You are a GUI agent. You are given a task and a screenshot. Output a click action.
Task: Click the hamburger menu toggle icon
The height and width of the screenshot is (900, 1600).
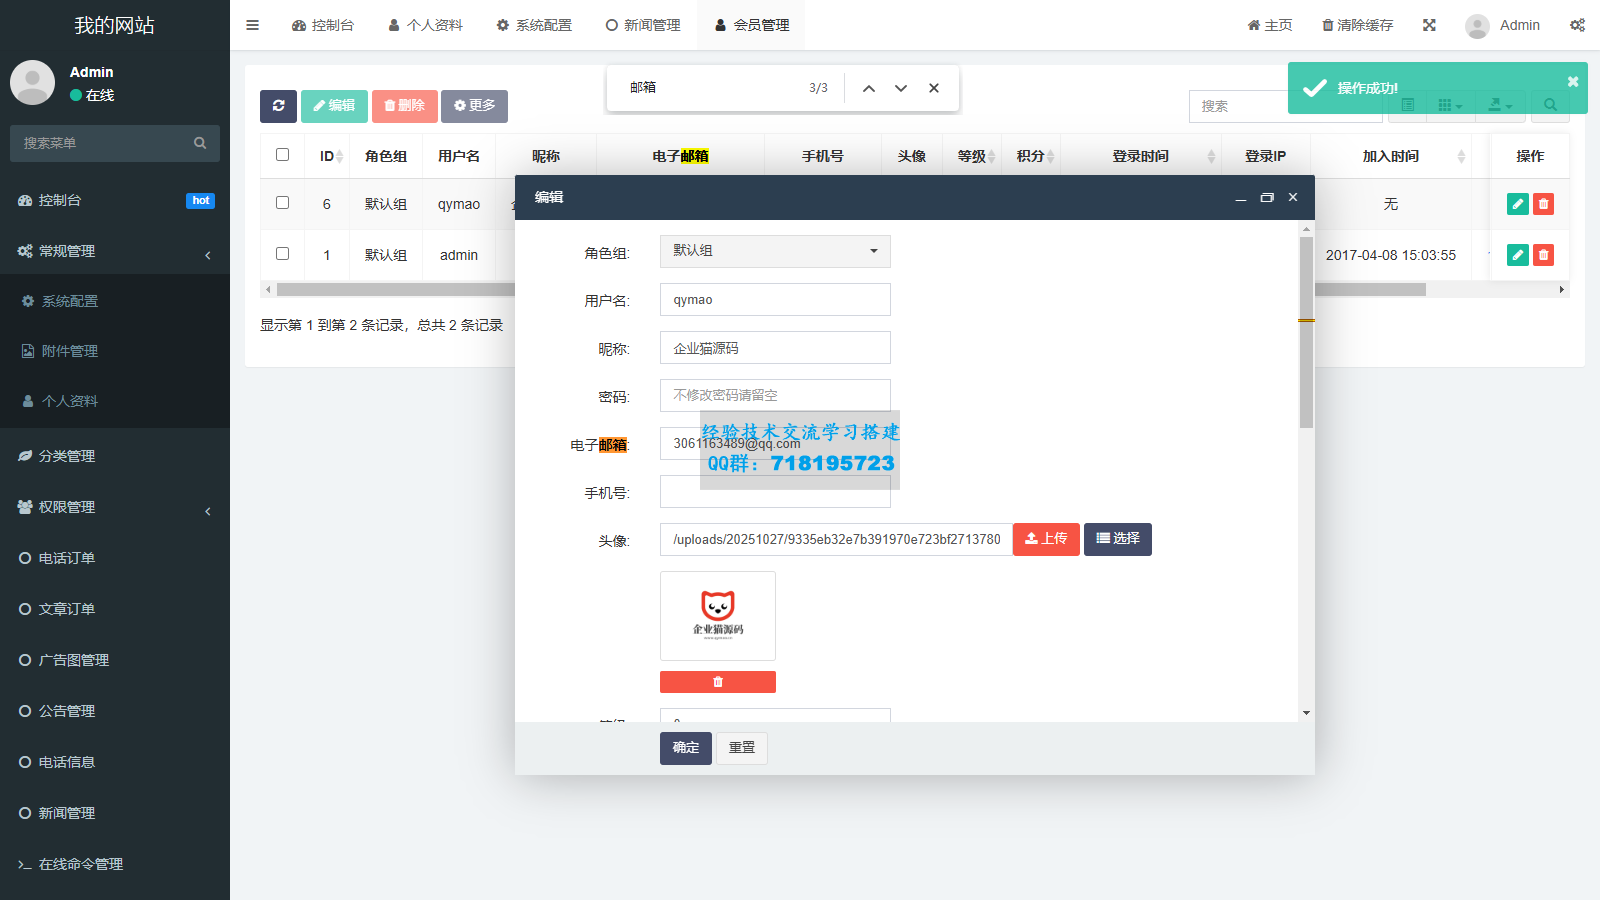click(252, 25)
